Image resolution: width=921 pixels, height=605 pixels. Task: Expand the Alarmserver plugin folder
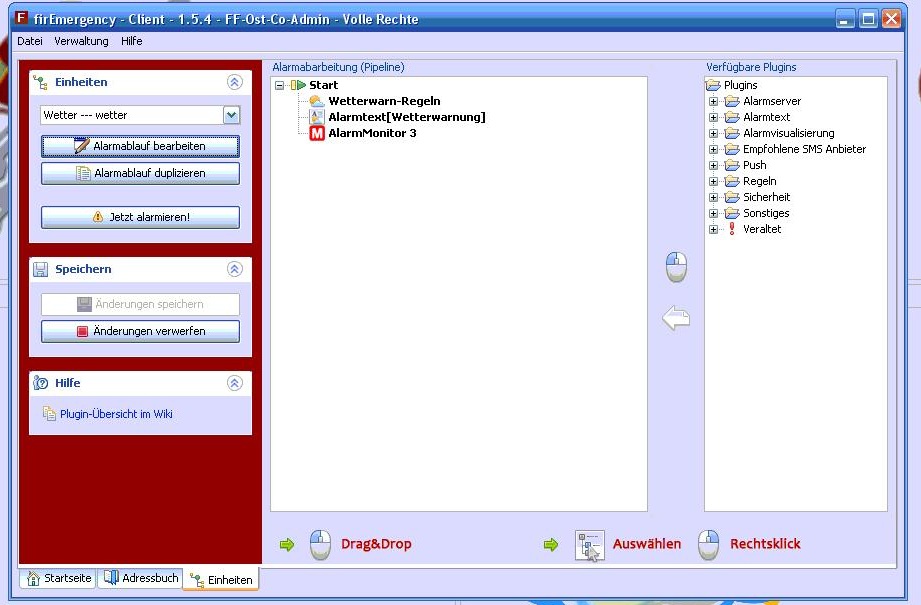coord(714,101)
